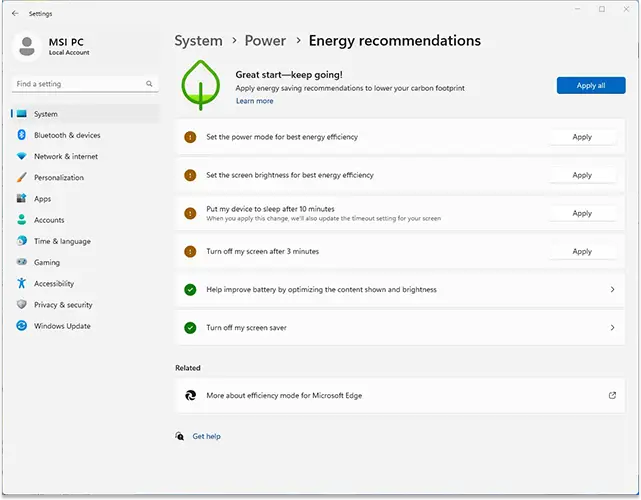Open external link icon for Edge efficiency mode

pos(612,395)
